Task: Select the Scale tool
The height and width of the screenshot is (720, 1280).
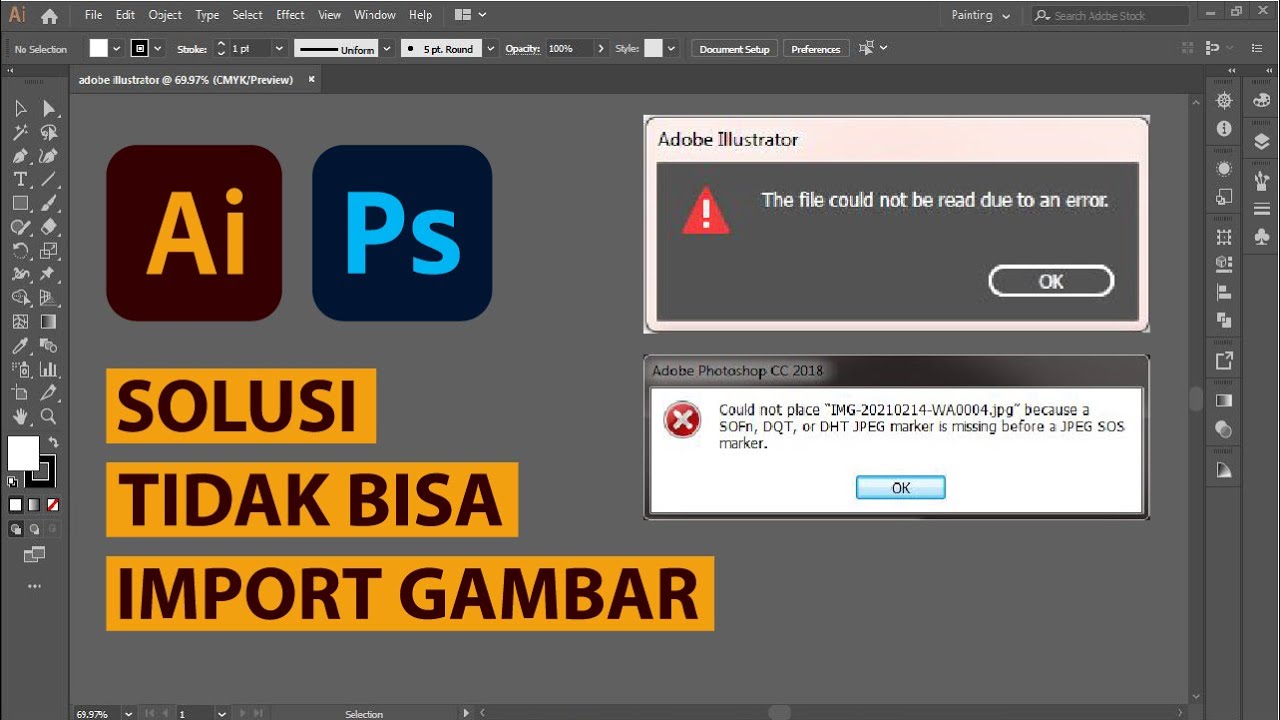Action: [x=48, y=251]
